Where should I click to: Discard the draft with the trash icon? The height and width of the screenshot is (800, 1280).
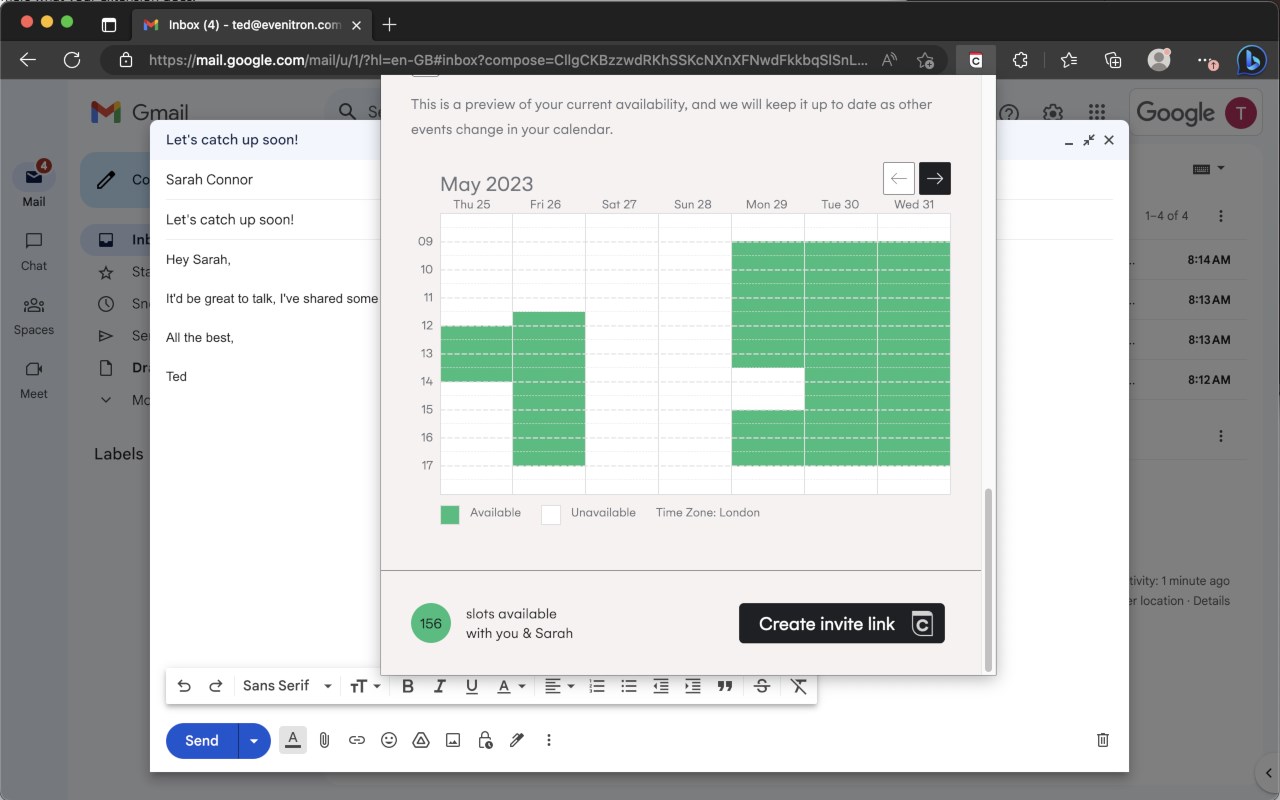(x=1103, y=740)
